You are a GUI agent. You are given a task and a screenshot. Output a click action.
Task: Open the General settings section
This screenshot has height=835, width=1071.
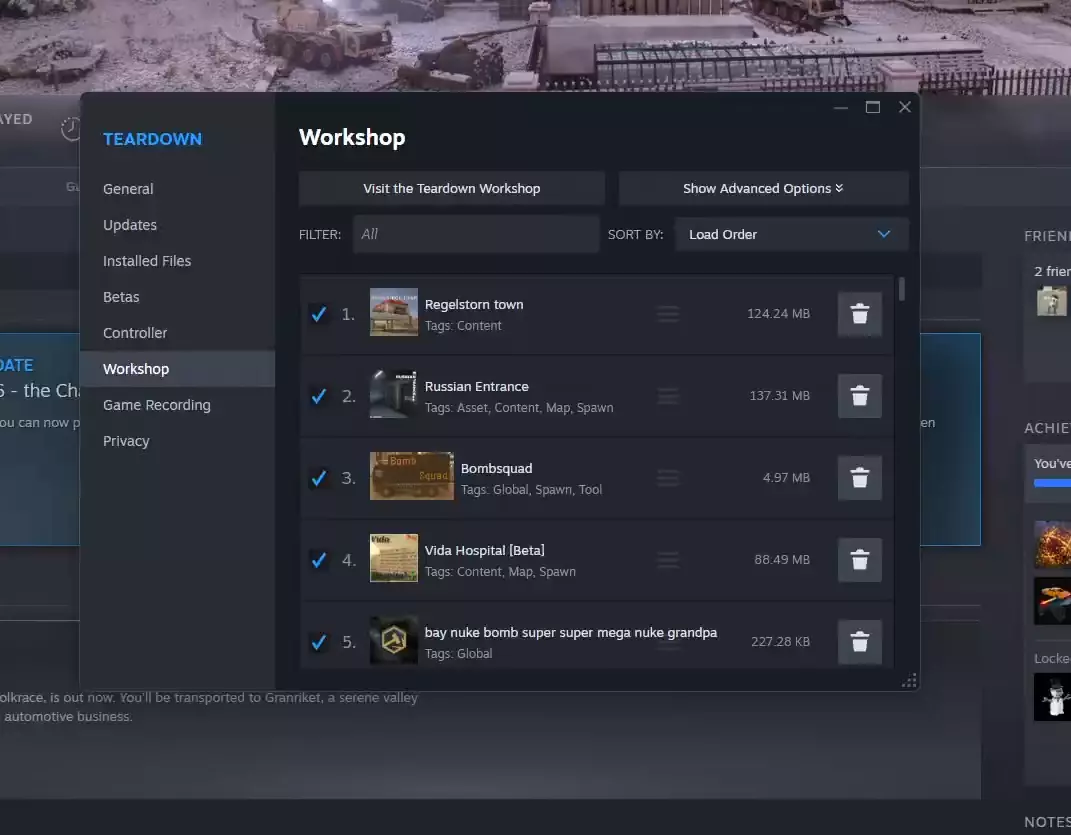(178, 189)
